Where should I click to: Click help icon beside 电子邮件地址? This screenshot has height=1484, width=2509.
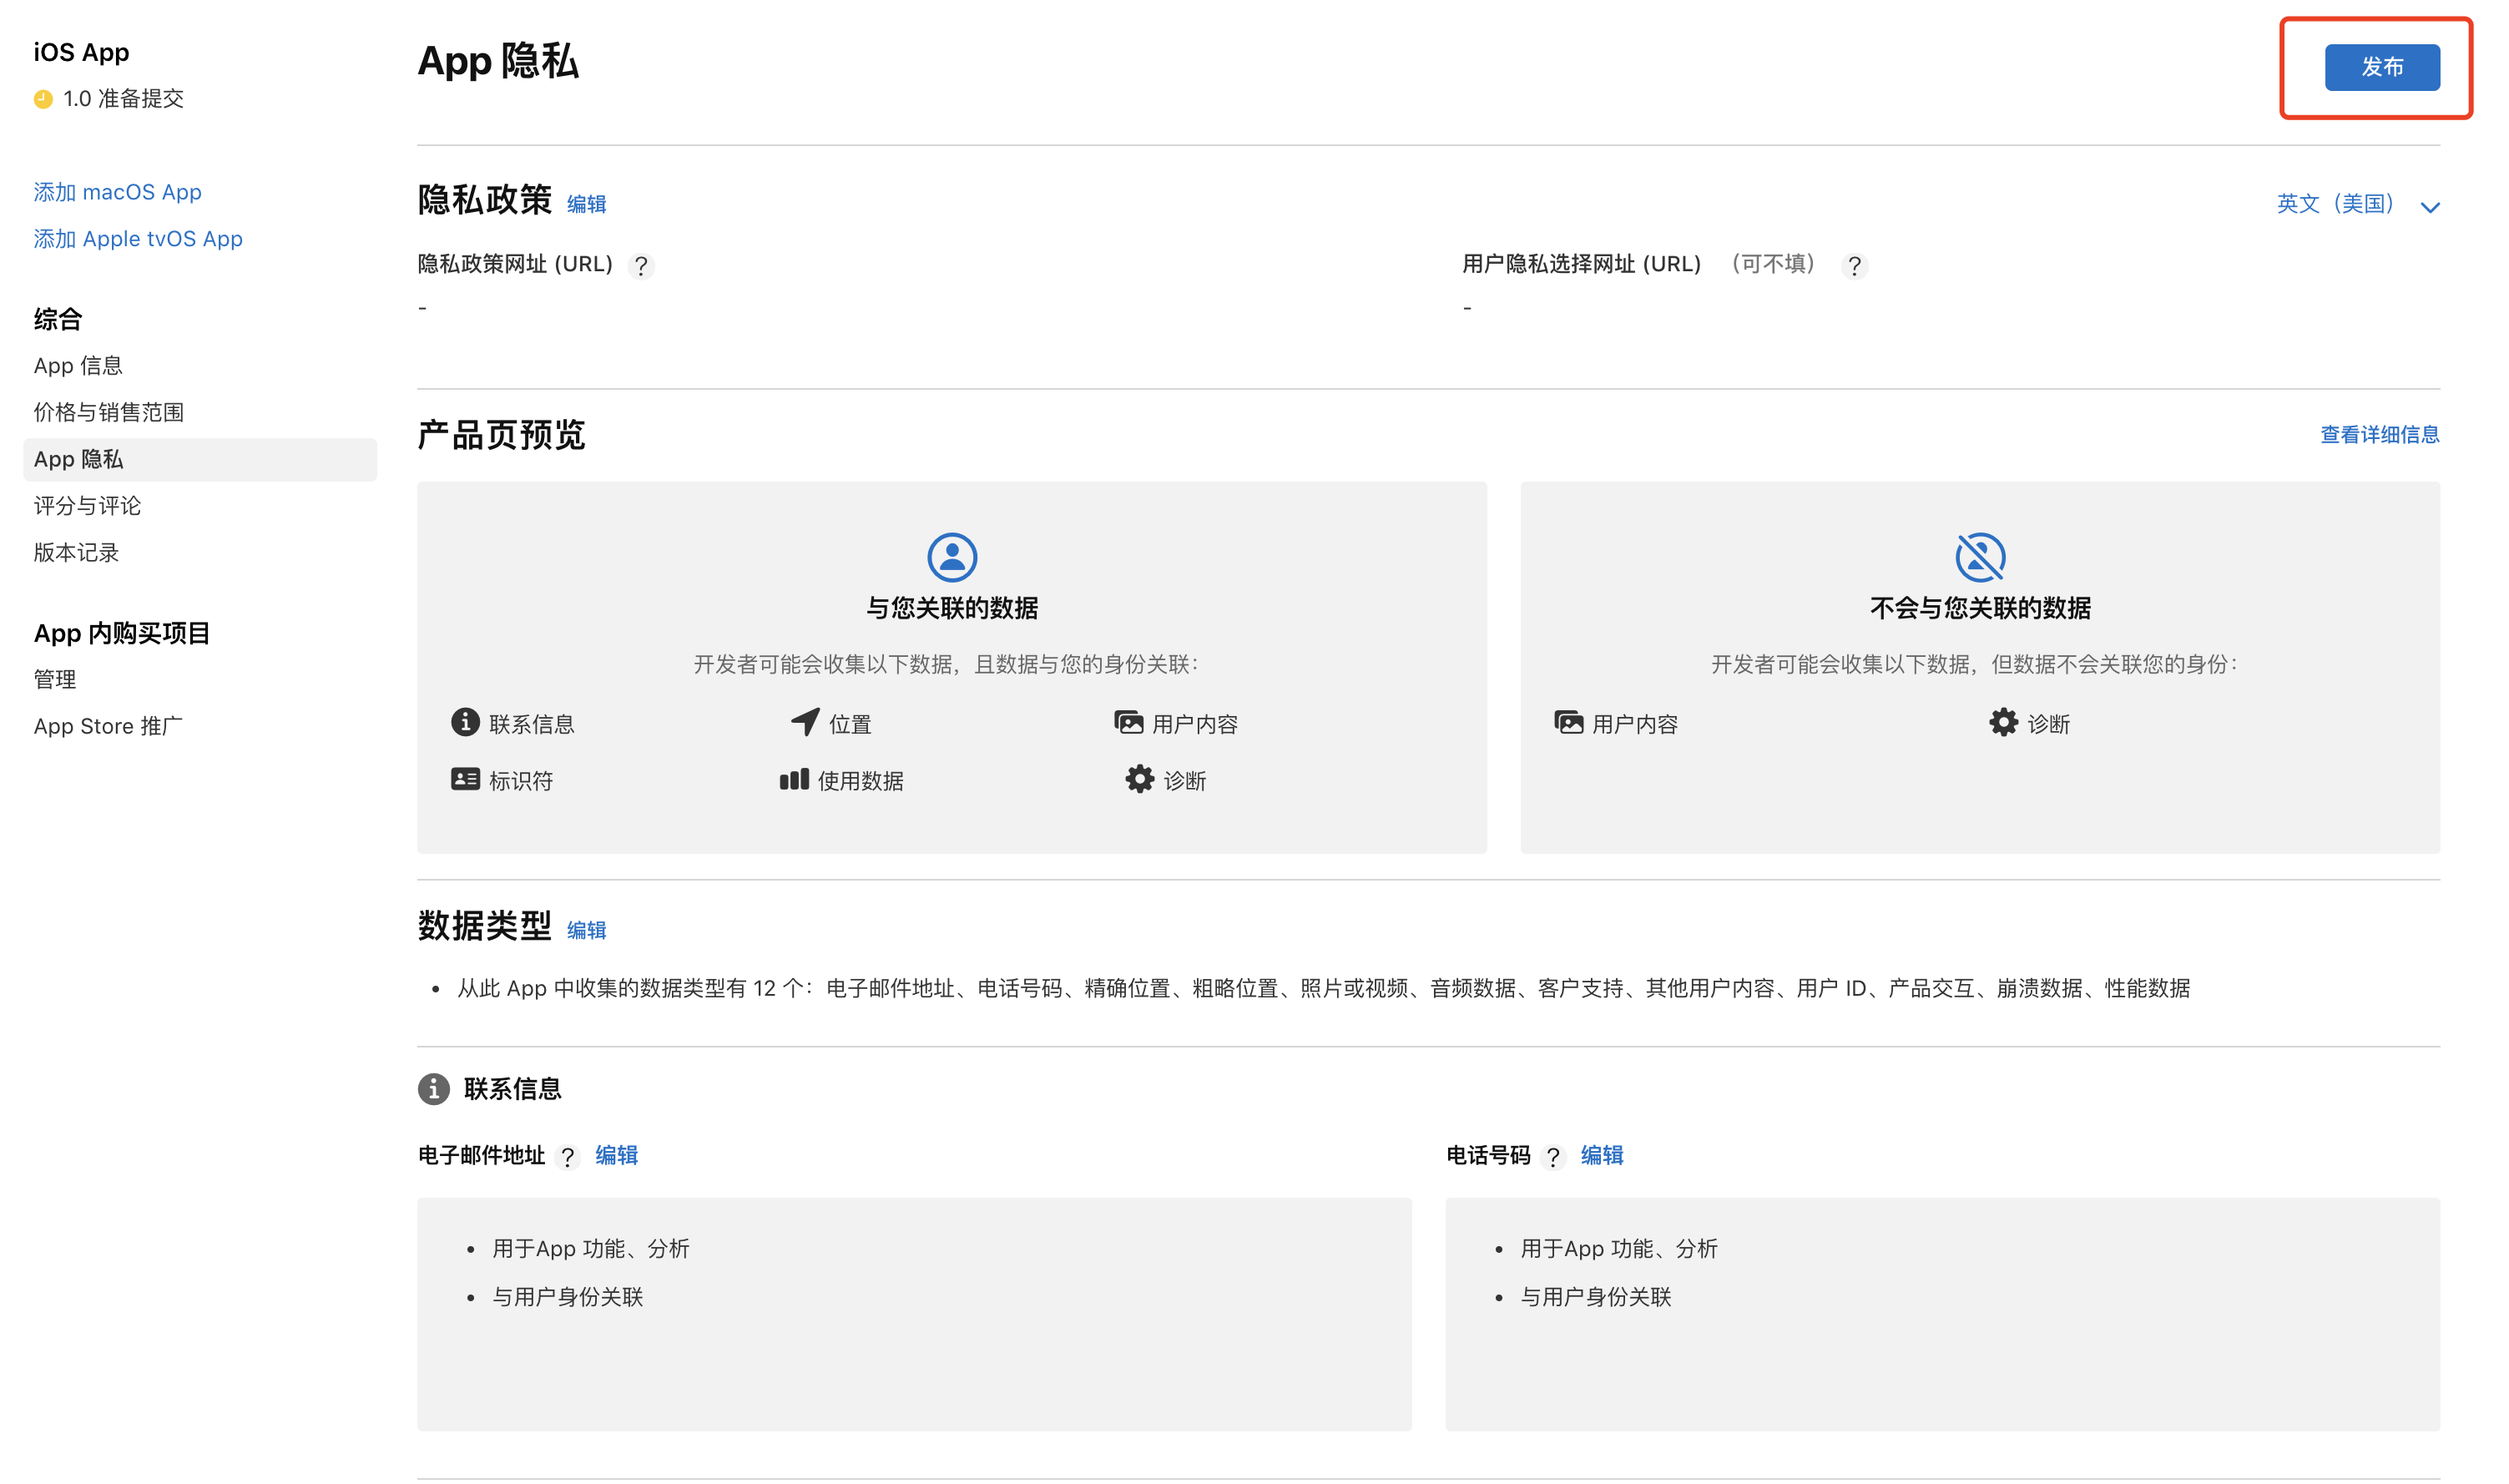[568, 1157]
